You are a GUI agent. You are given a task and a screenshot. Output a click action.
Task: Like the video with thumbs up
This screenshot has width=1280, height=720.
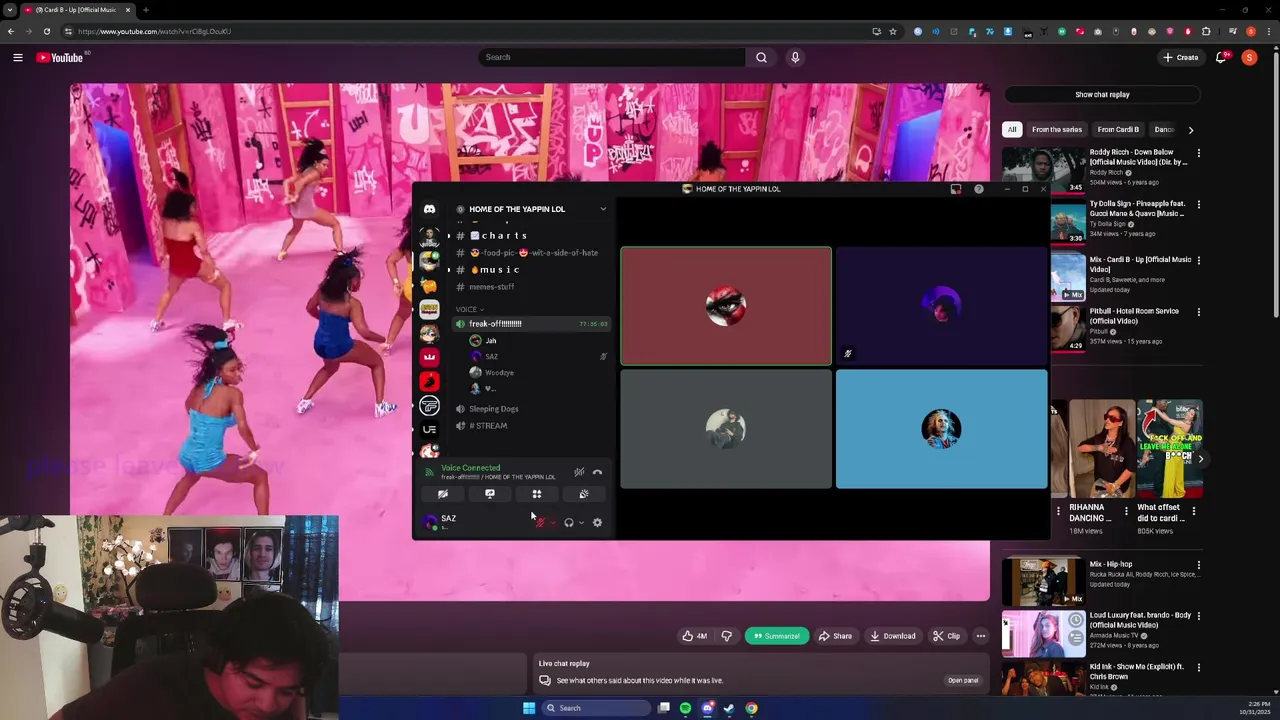tap(695, 636)
